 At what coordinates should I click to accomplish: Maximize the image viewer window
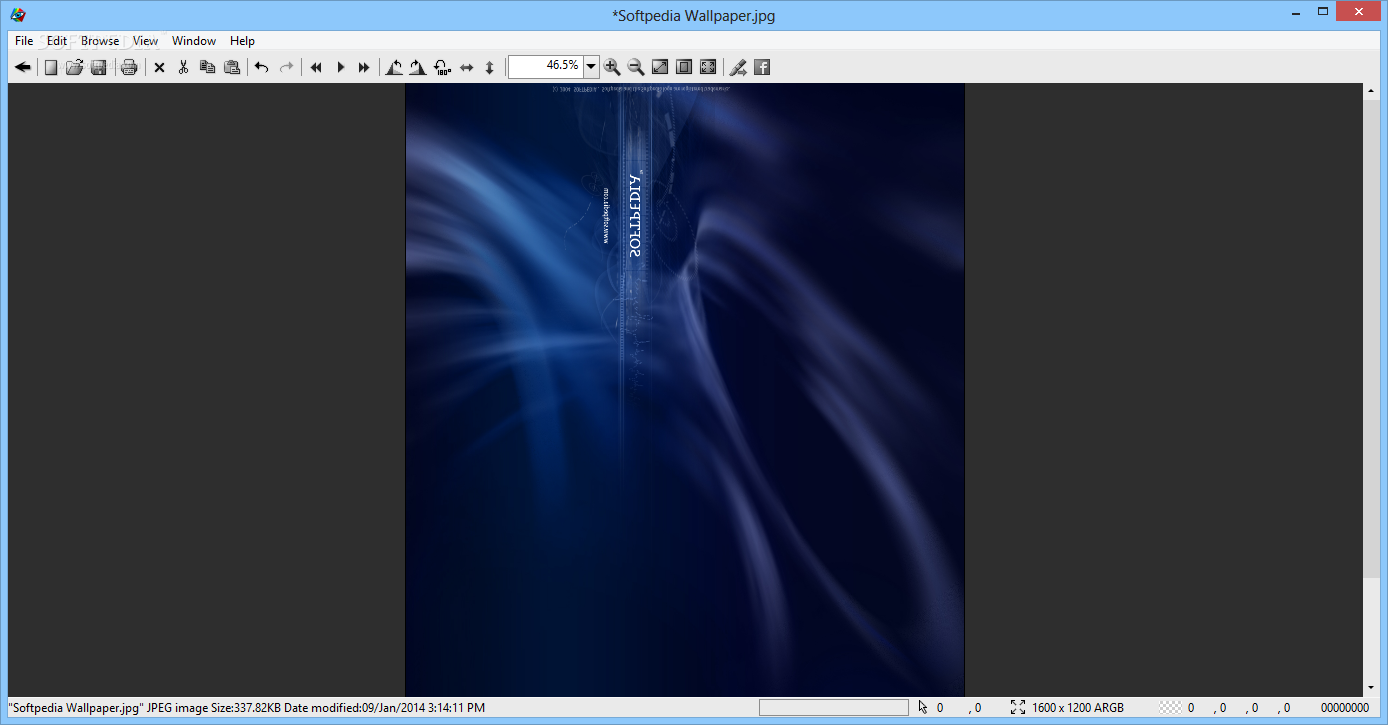pyautogui.click(x=1323, y=11)
